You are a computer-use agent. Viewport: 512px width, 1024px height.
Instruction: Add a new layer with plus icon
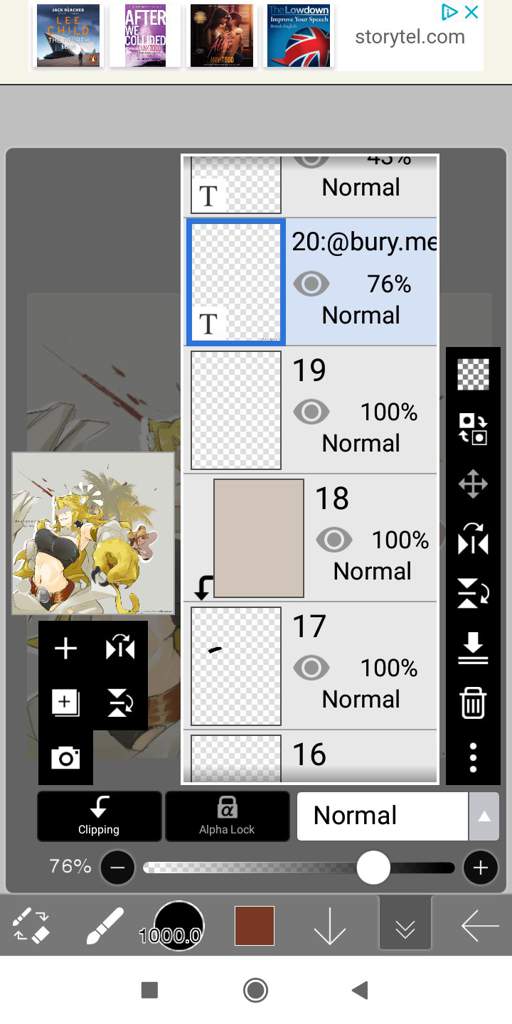pyautogui.click(x=65, y=648)
